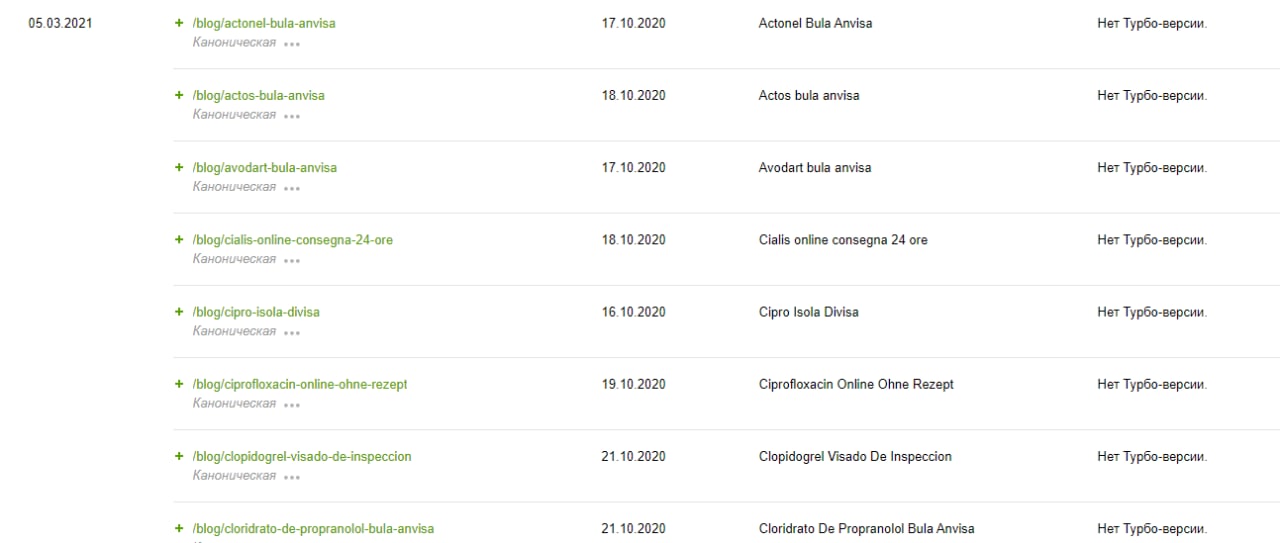Click the ellipsis under /blog/ciprofloxacin-online-ohne-rezept
The height and width of the screenshot is (543, 1280).
coord(291,404)
